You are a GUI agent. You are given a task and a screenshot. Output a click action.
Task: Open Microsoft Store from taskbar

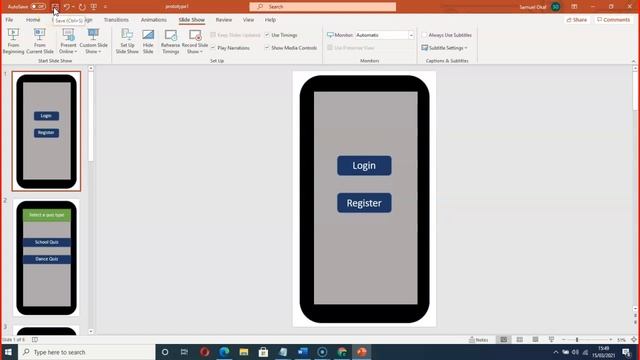pyautogui.click(x=263, y=352)
